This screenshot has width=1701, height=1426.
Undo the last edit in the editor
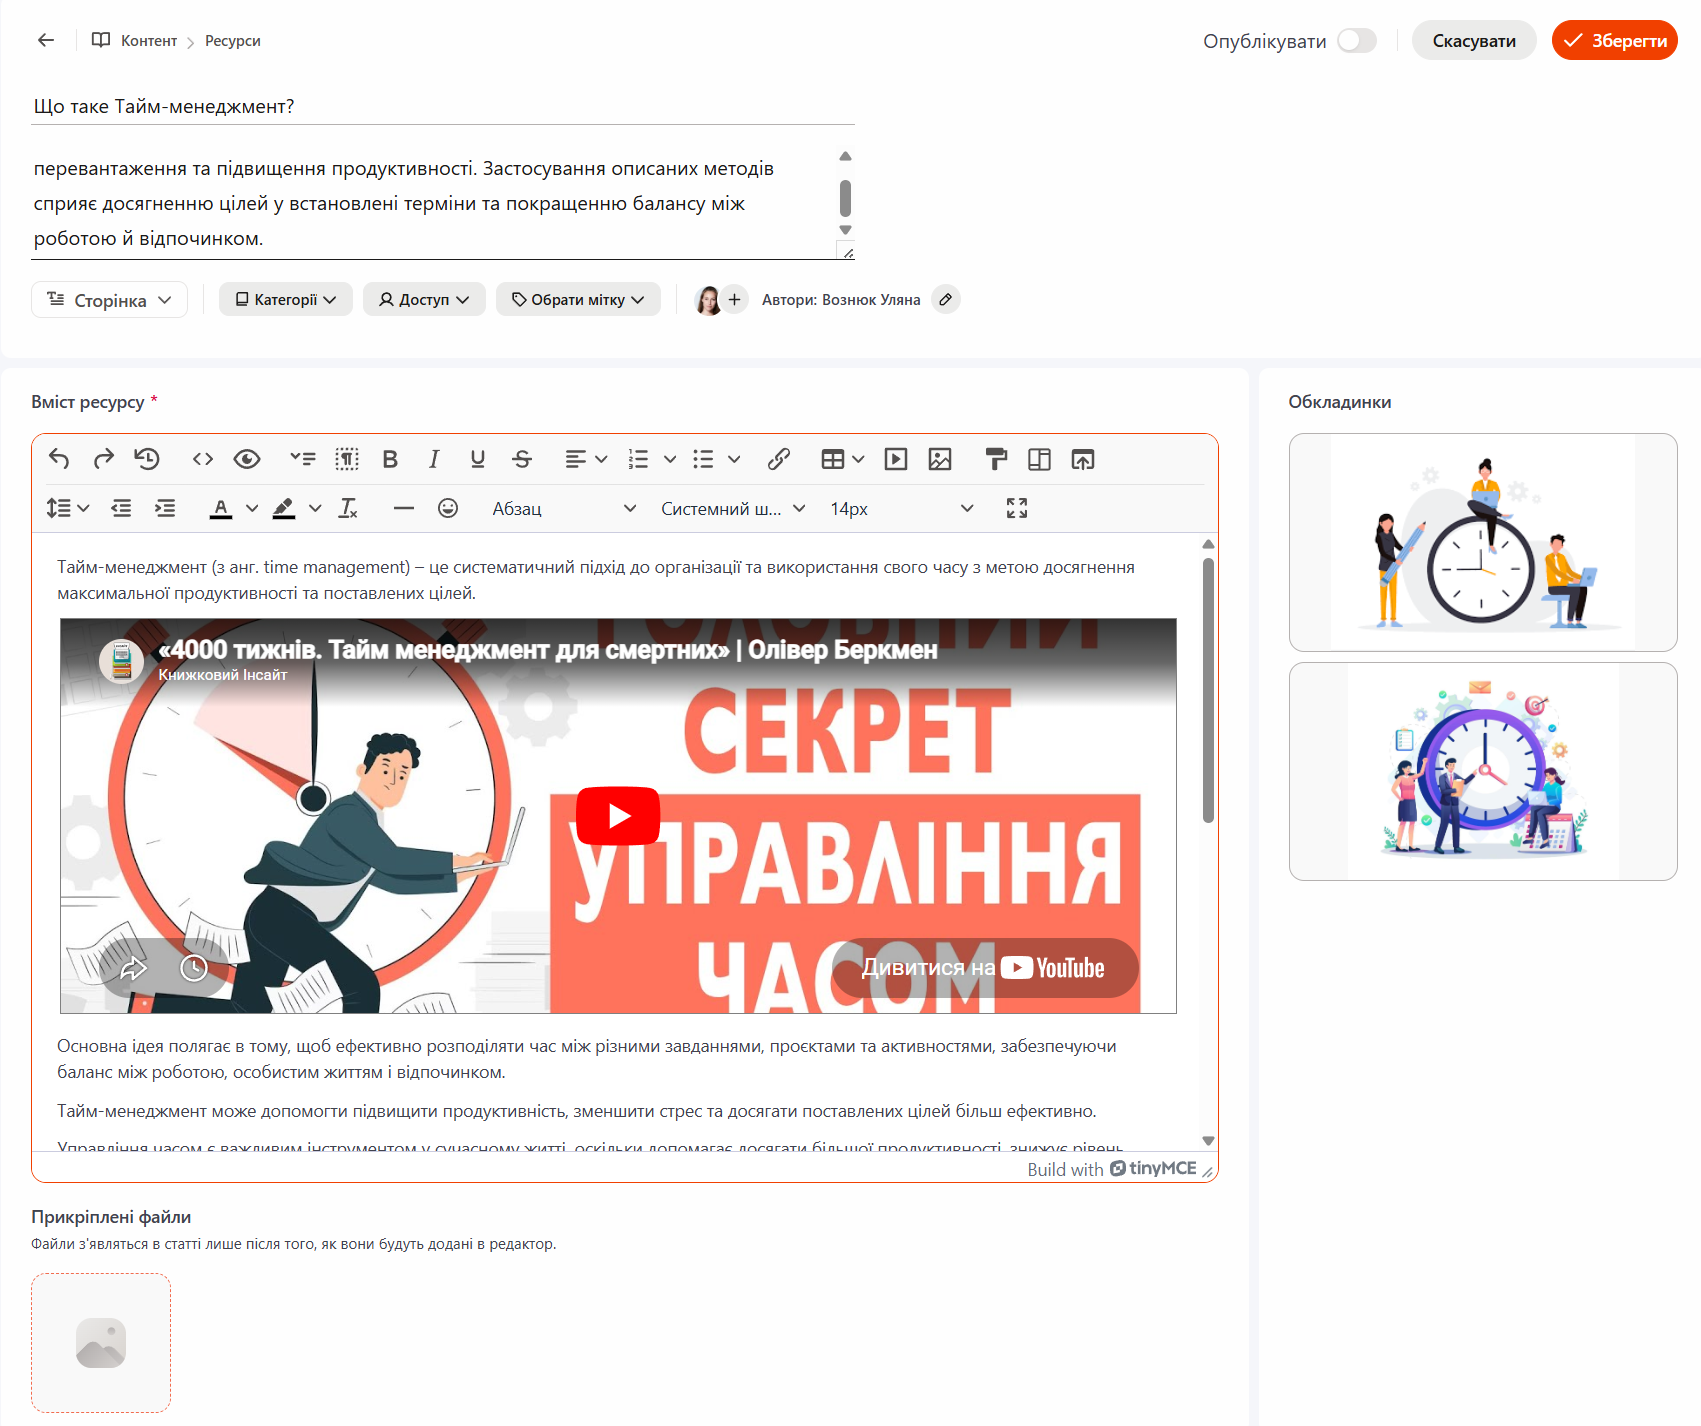(x=59, y=459)
